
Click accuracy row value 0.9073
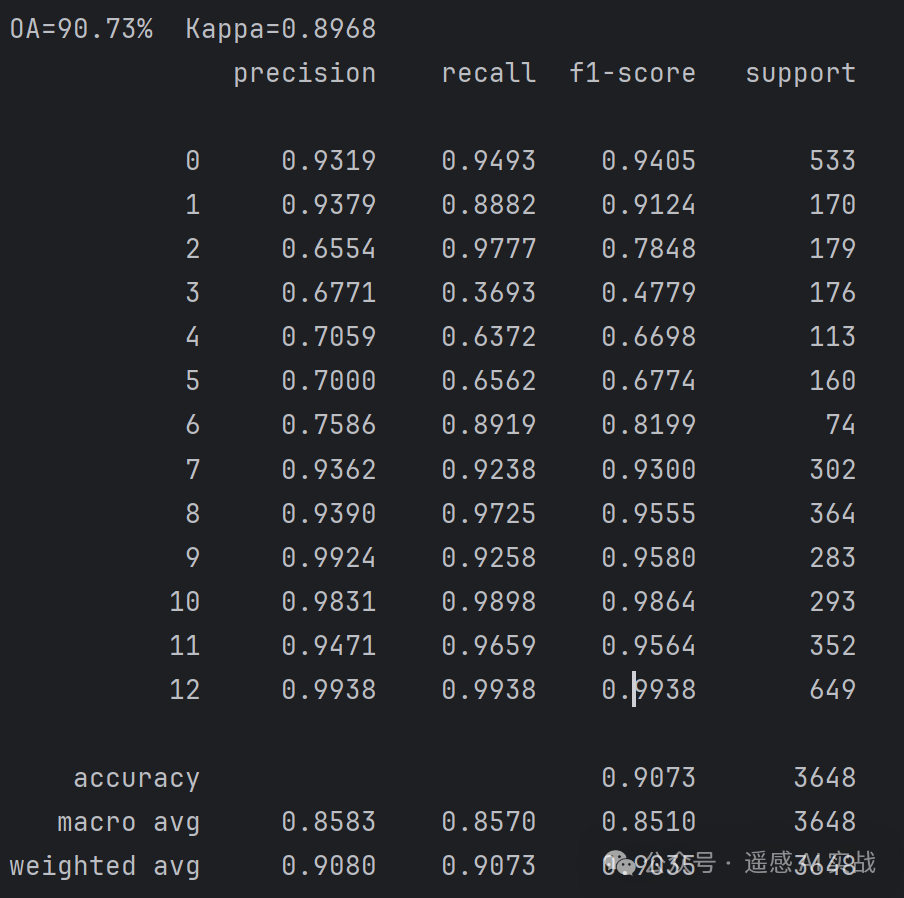pyautogui.click(x=649, y=778)
